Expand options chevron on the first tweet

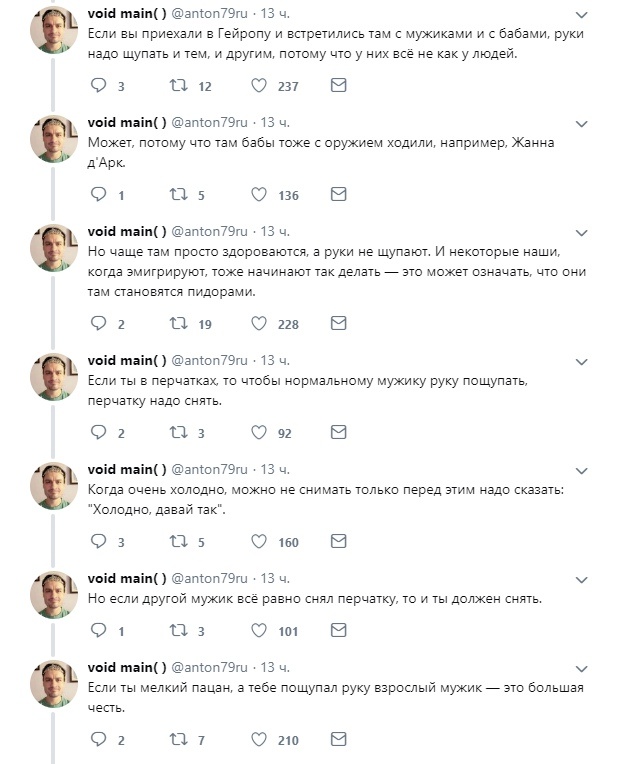[x=582, y=15]
